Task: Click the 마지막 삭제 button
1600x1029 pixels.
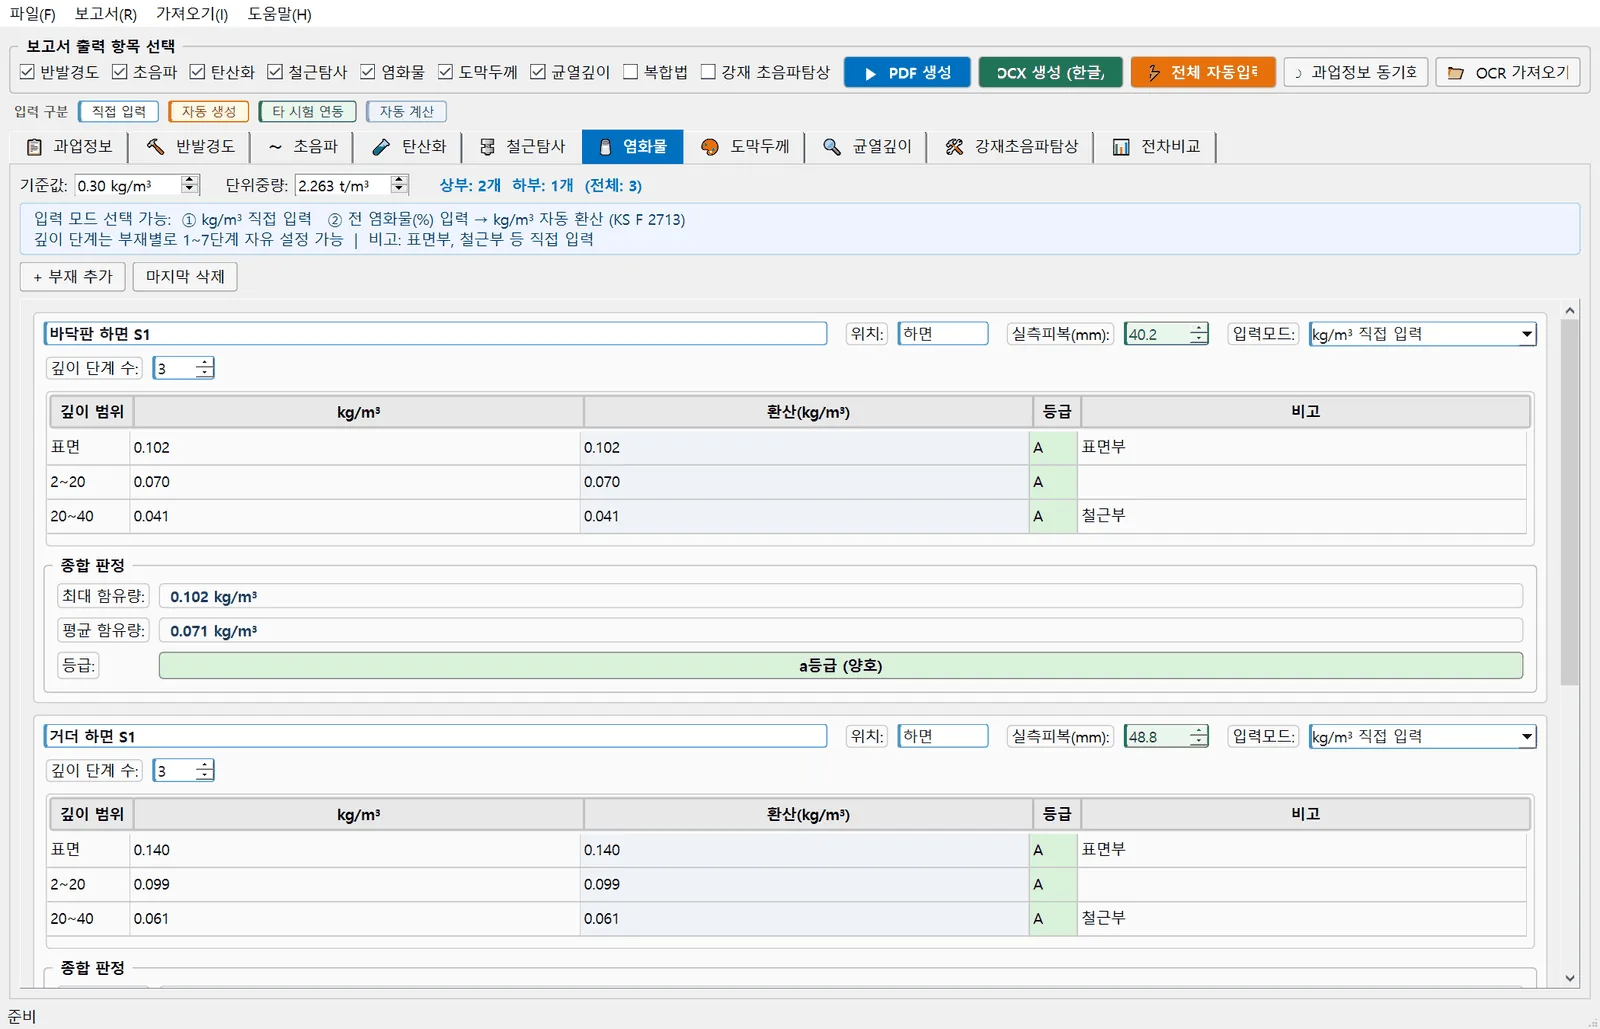Action: (185, 277)
